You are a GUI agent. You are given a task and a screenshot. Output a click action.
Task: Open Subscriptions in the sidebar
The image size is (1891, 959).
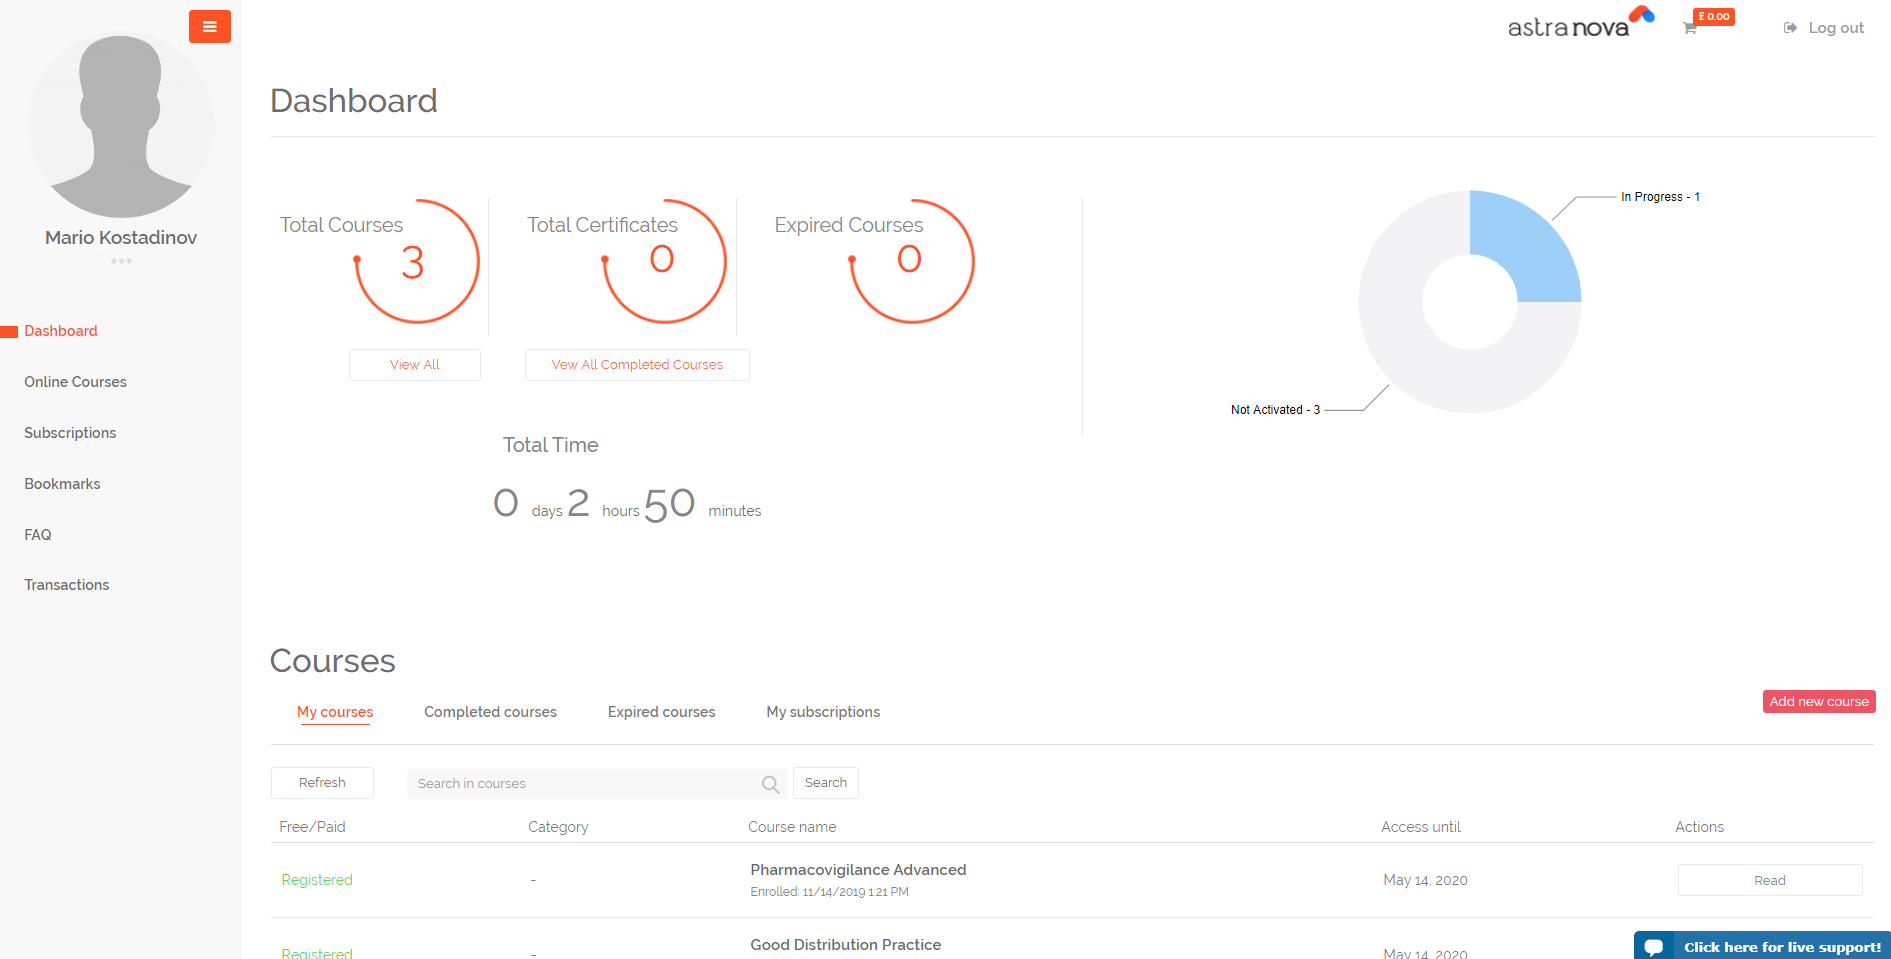click(x=70, y=433)
